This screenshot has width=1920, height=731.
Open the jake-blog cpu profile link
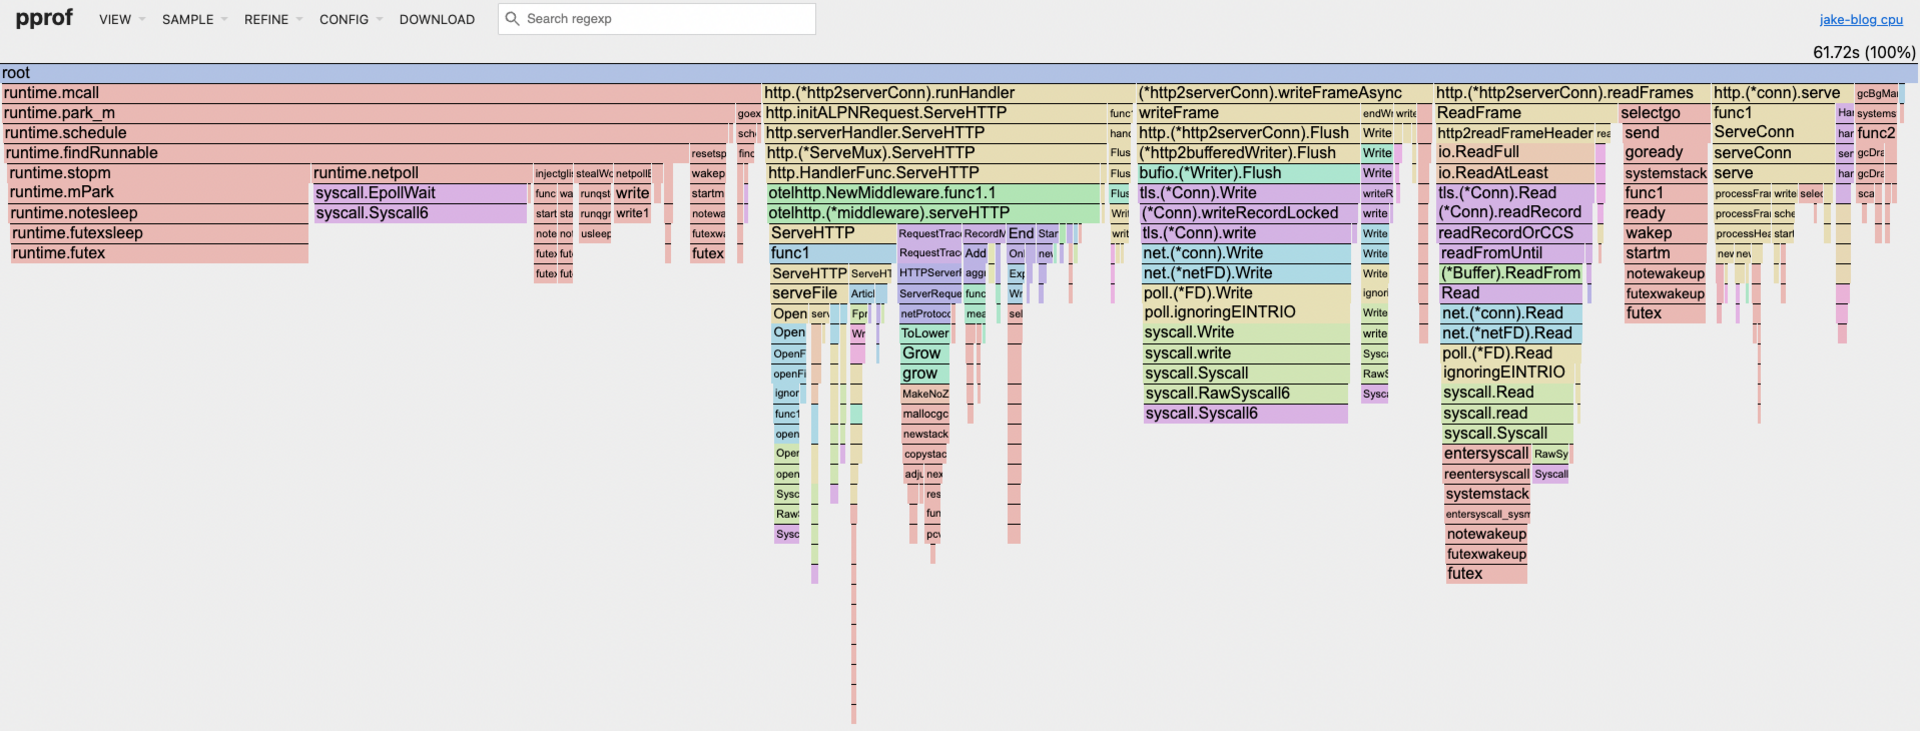pyautogui.click(x=1860, y=19)
